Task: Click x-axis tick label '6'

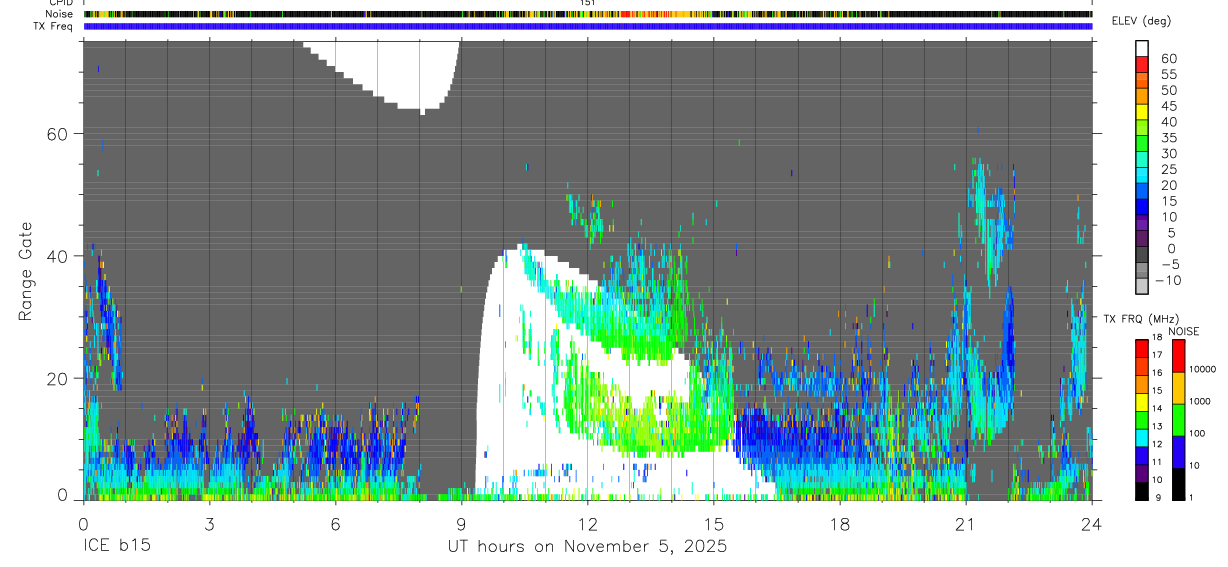Action: click(x=335, y=524)
